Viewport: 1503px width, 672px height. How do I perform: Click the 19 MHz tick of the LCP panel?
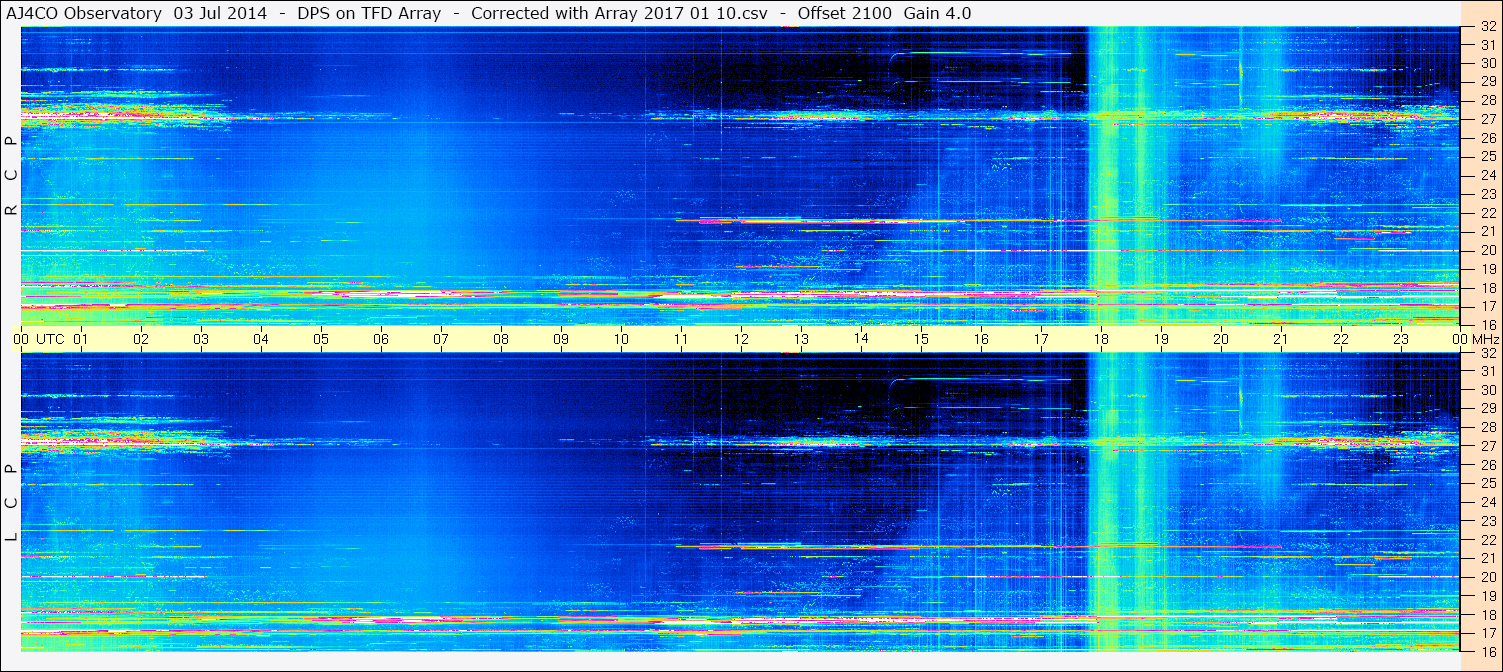[1488, 596]
